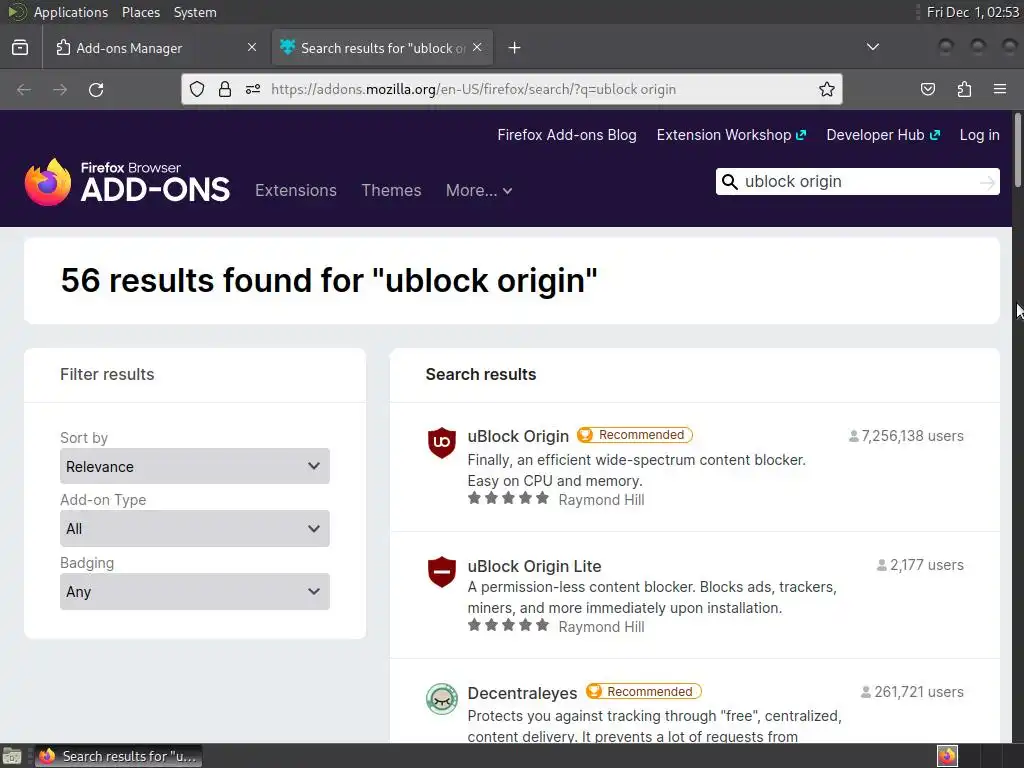This screenshot has height=768, width=1024.
Task: Go back with the back arrow
Action: coord(24,89)
